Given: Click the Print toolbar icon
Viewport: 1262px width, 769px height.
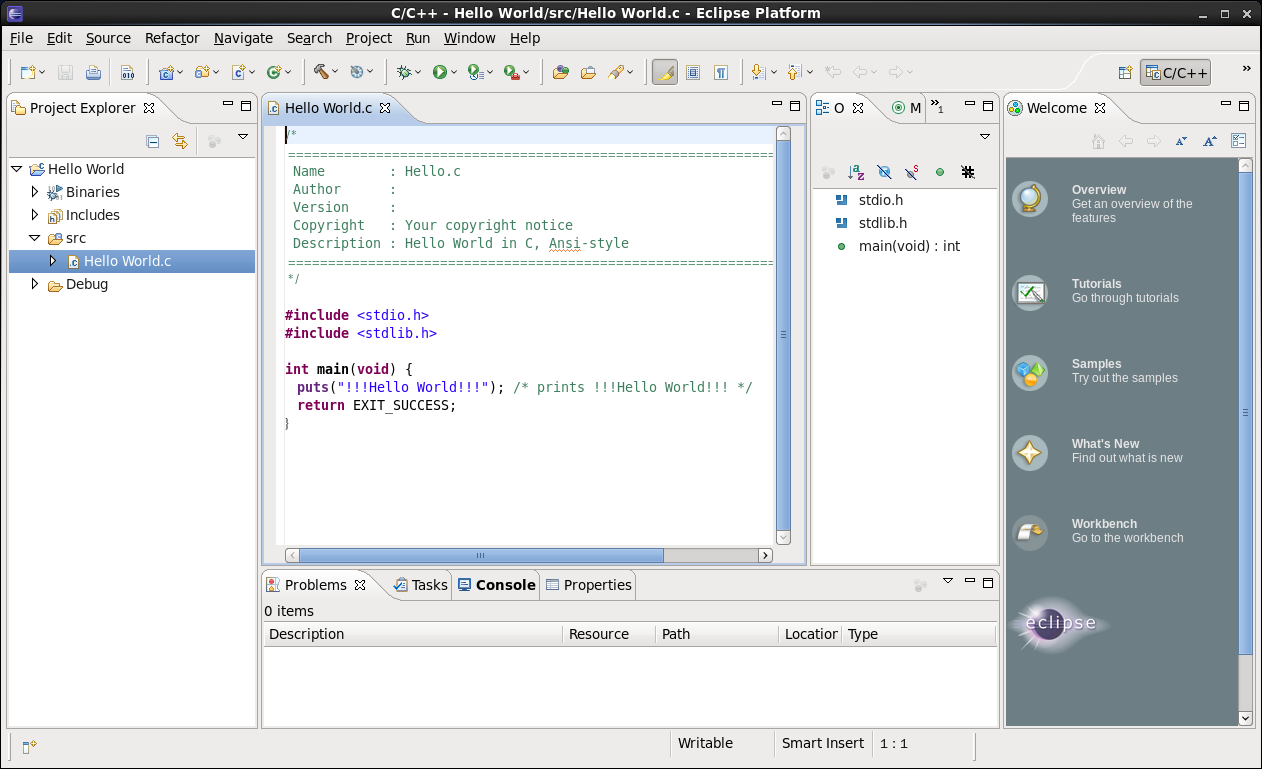Looking at the screenshot, I should coord(93,72).
